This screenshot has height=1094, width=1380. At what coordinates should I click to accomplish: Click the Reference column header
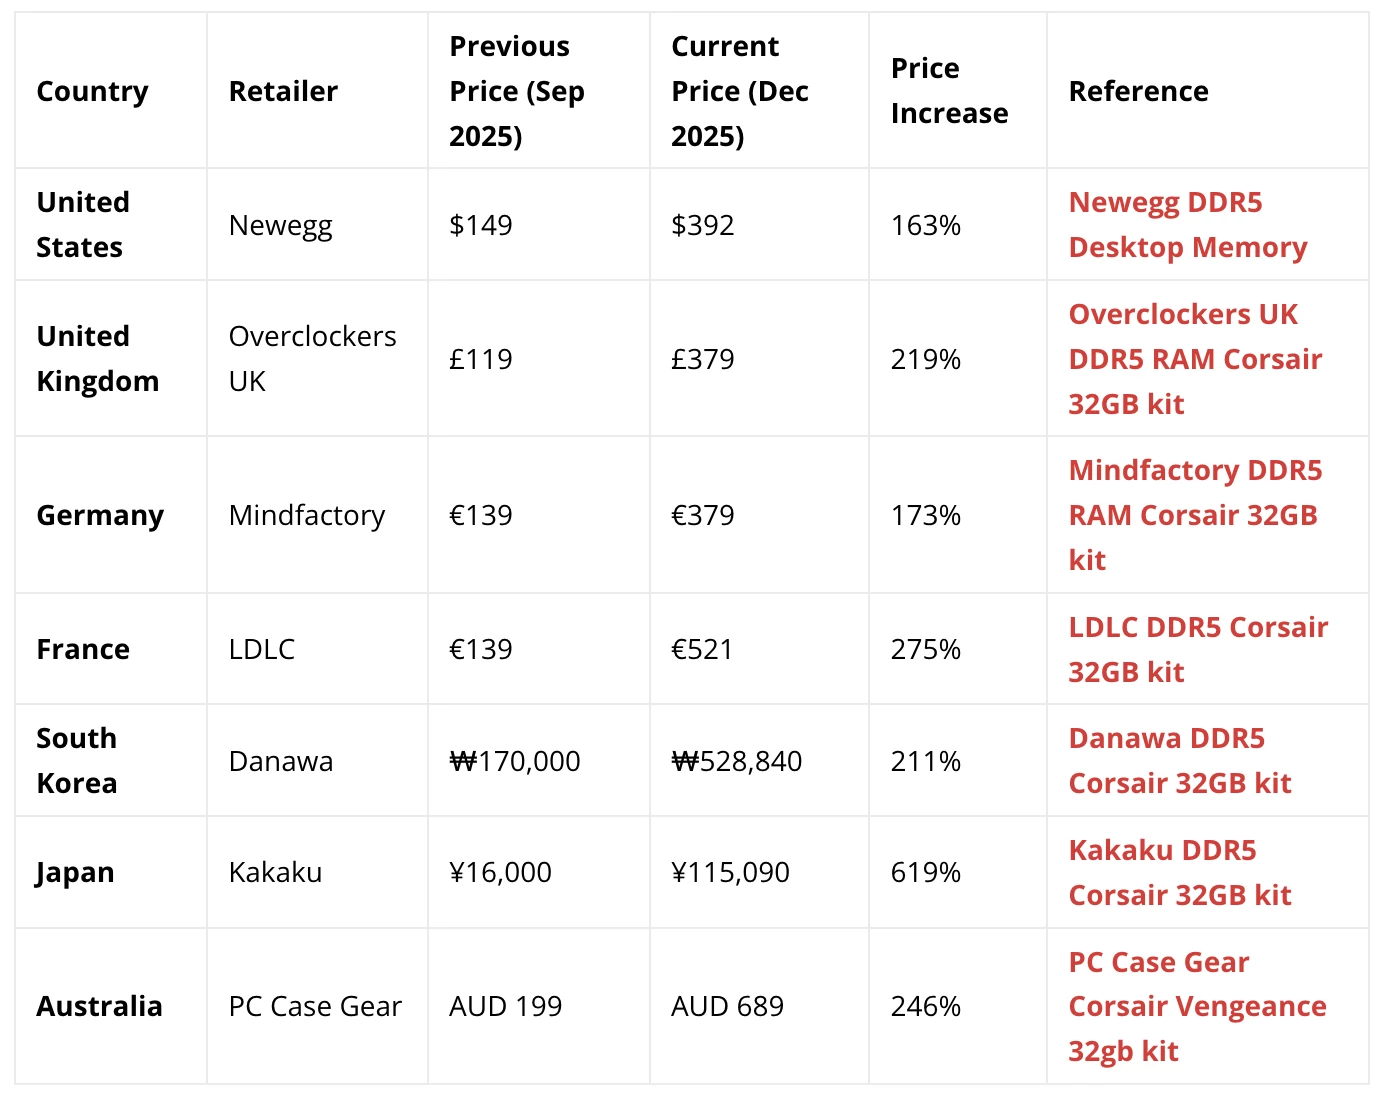pos(1138,91)
